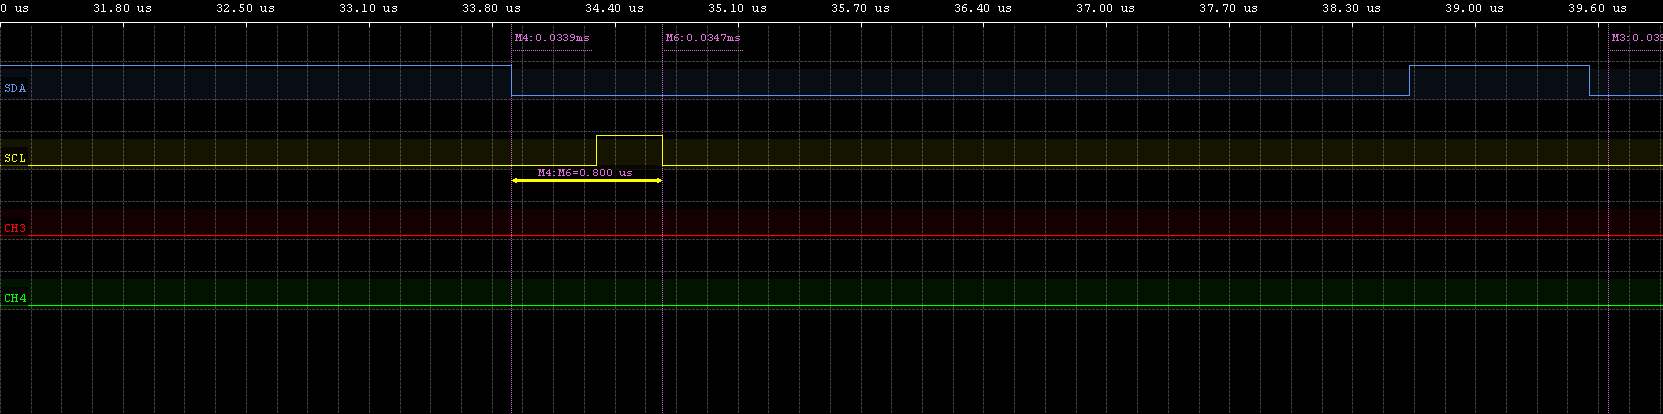This screenshot has width=1663, height=414.
Task: Click the 39.00 us ruler label
Action: click(x=1474, y=8)
